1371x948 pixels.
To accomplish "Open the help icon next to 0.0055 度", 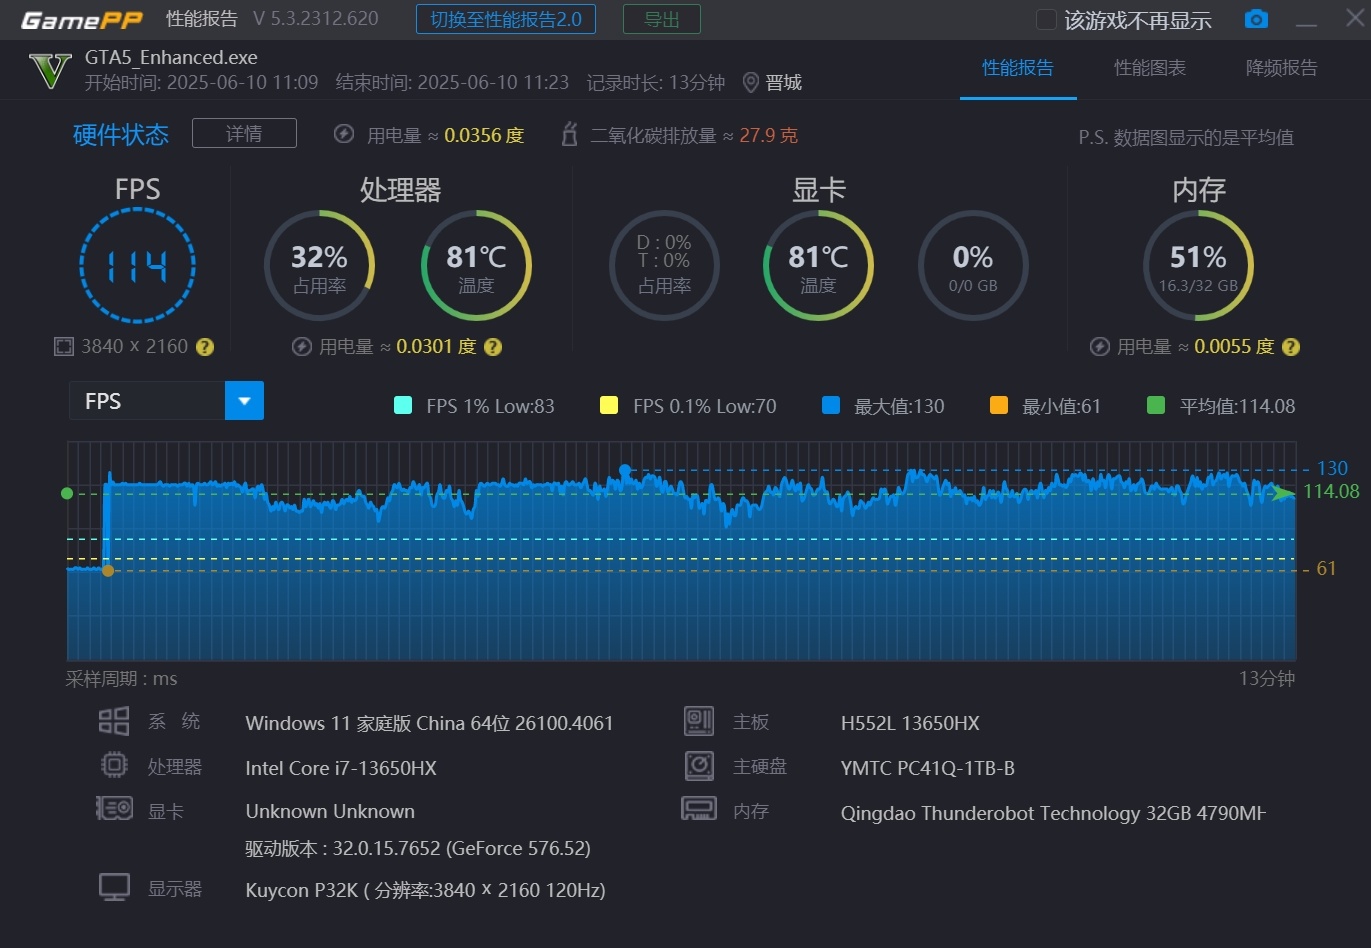I will click(1291, 347).
